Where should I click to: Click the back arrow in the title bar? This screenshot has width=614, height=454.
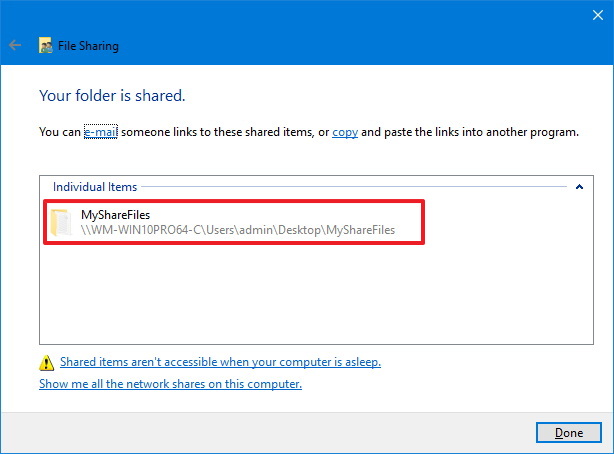(x=15, y=45)
